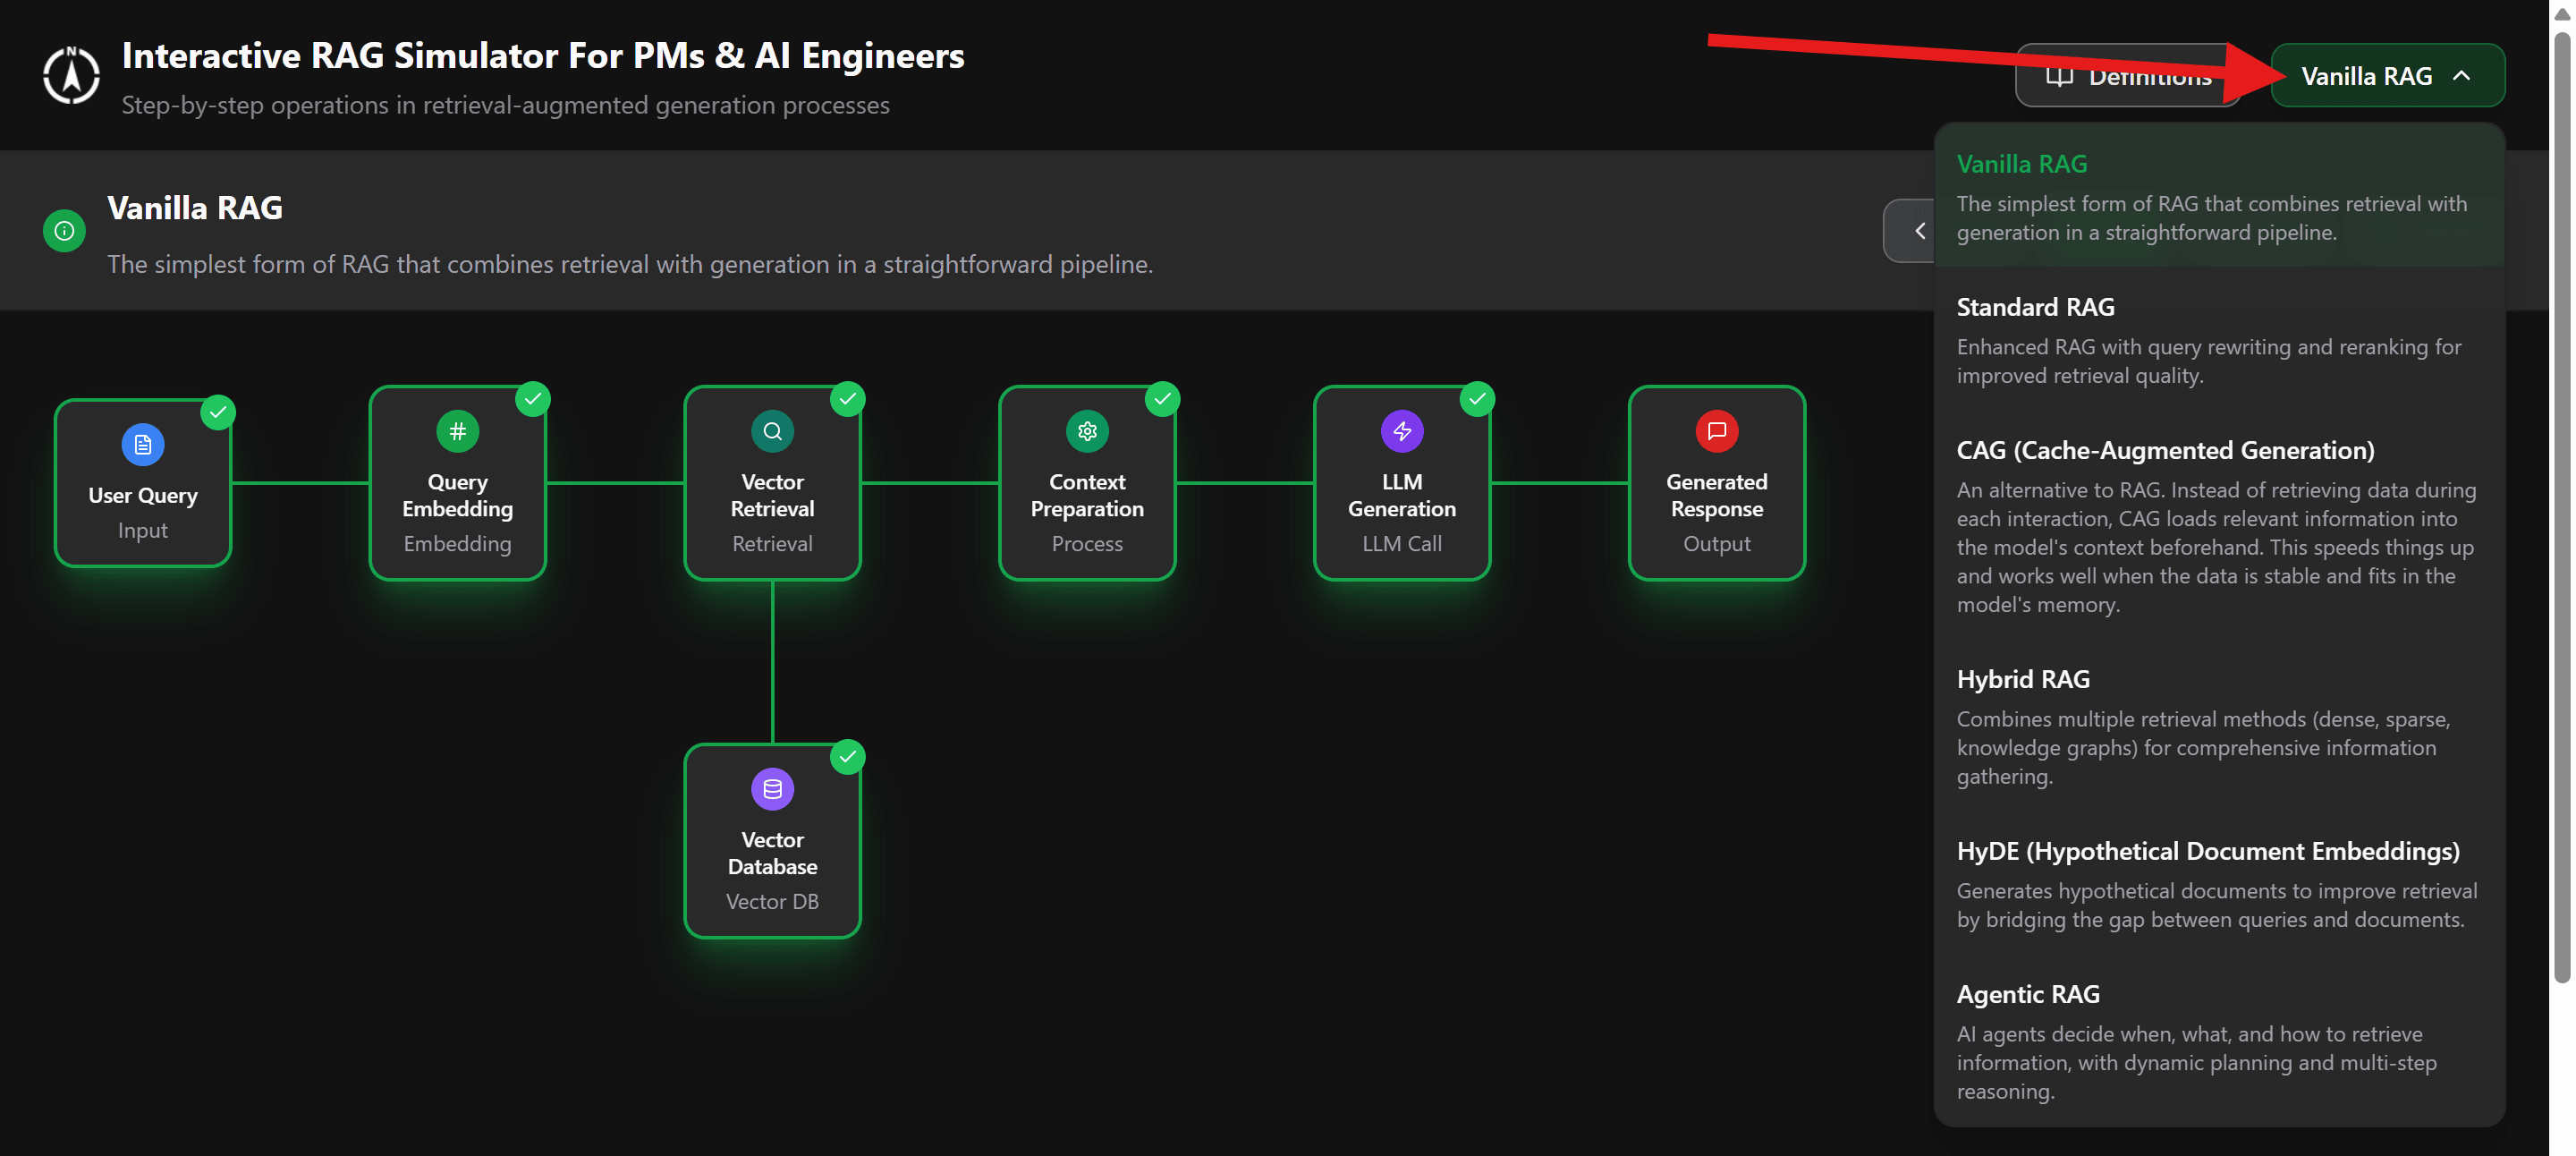Click the left chevron collapse button
Viewport: 2576px width, 1156px height.
(x=1914, y=231)
